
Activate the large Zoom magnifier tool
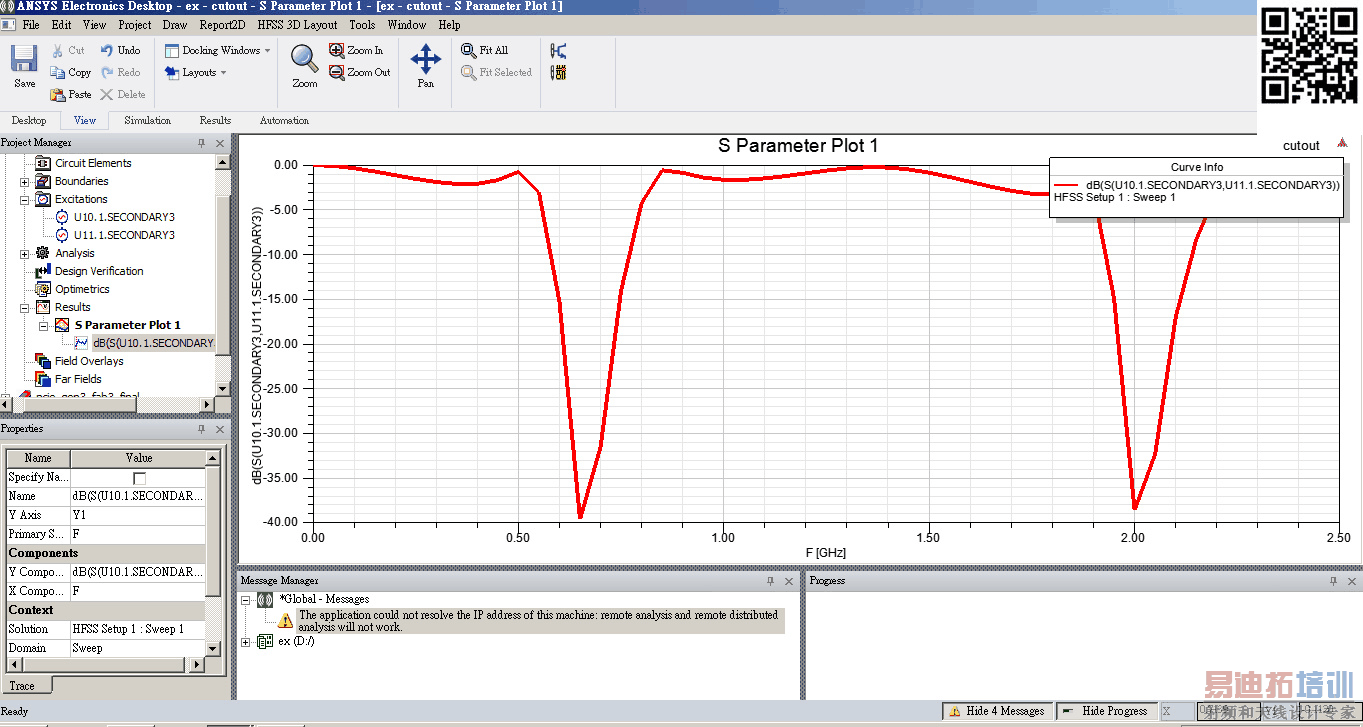click(x=305, y=59)
